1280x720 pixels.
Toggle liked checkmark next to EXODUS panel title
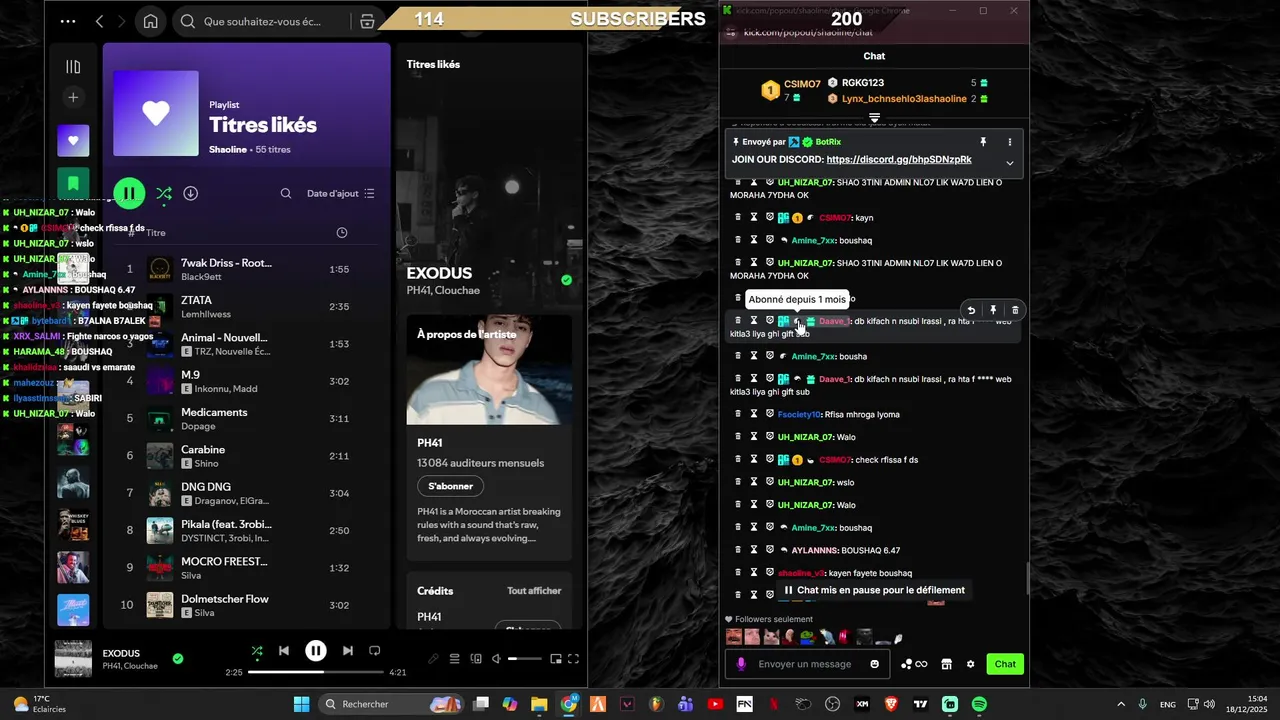click(567, 280)
